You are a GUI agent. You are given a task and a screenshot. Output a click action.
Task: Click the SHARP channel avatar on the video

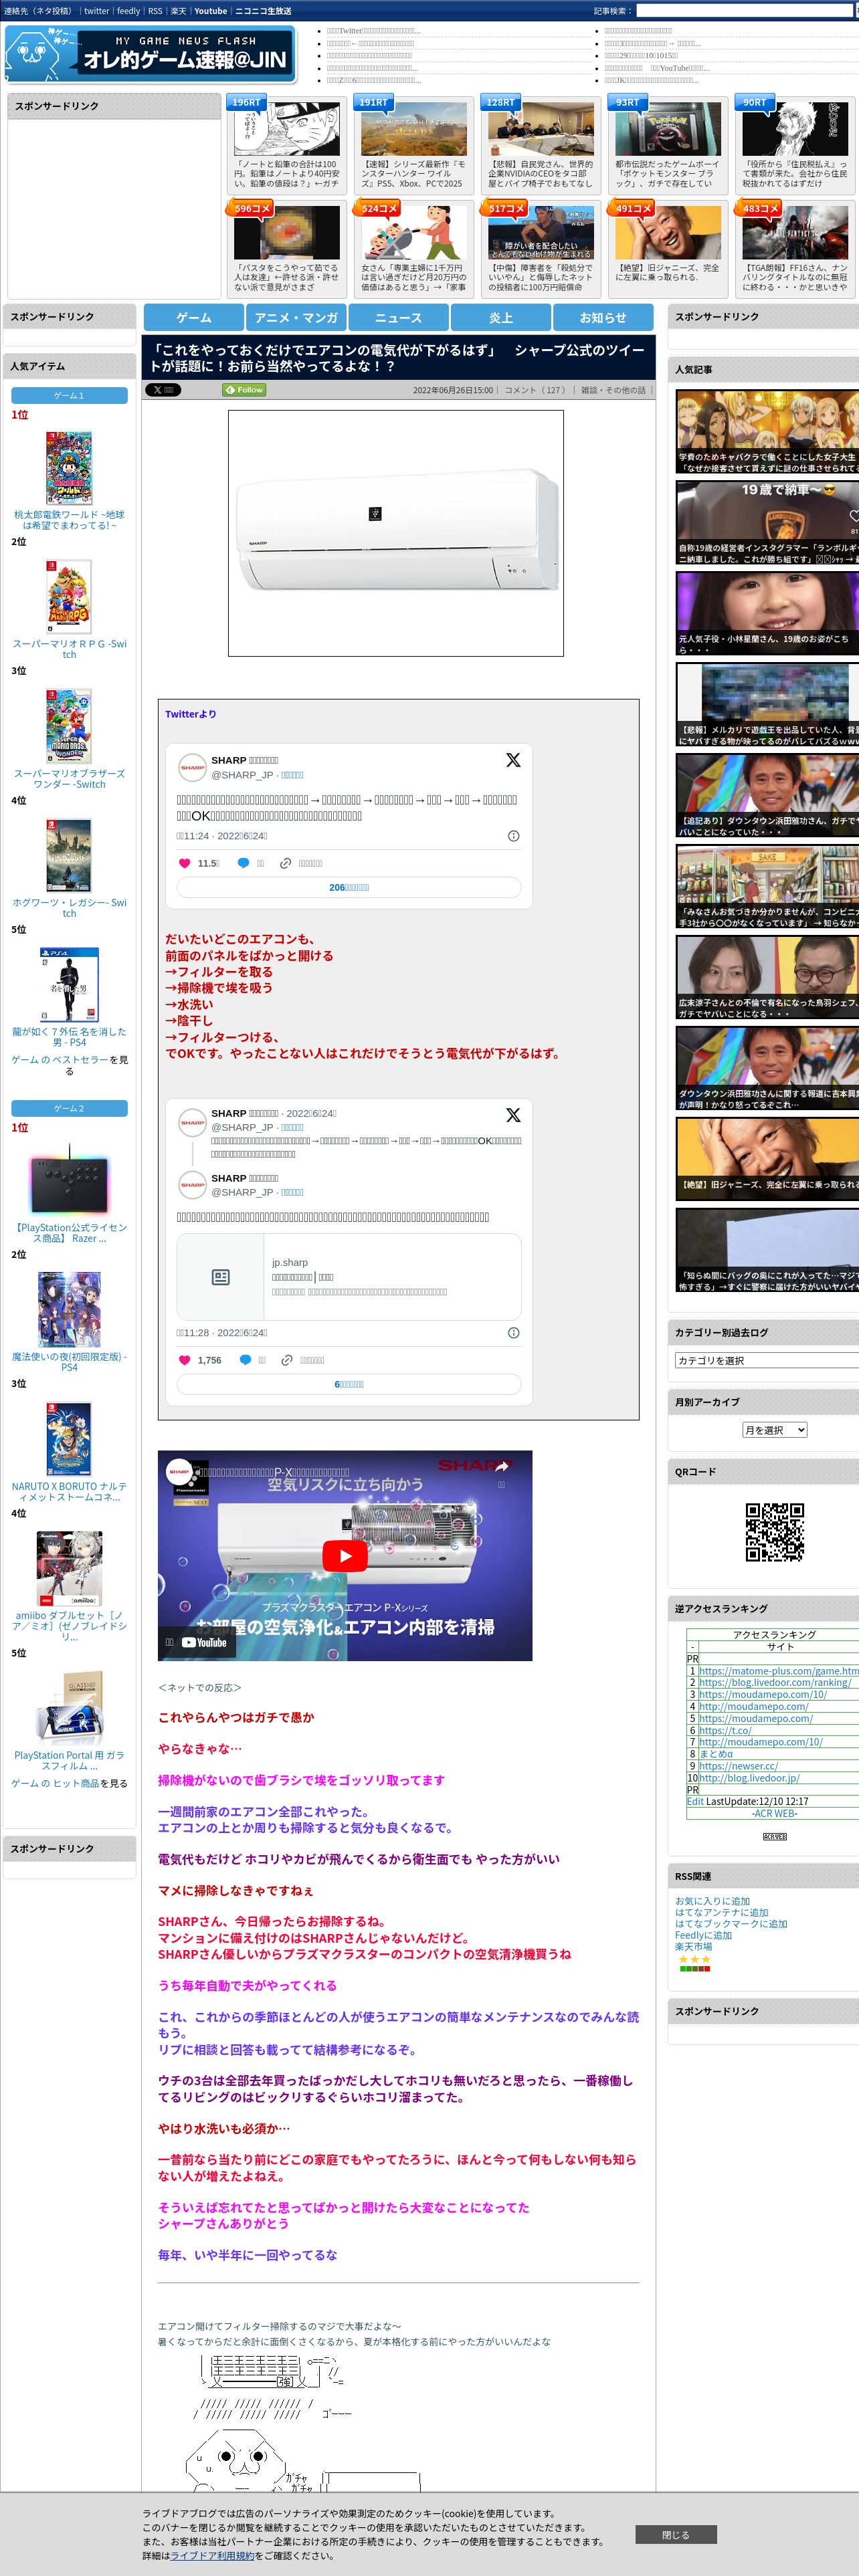pos(179,1473)
